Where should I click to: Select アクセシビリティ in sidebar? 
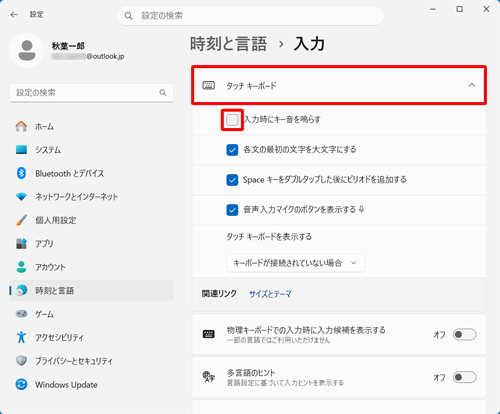click(92, 337)
